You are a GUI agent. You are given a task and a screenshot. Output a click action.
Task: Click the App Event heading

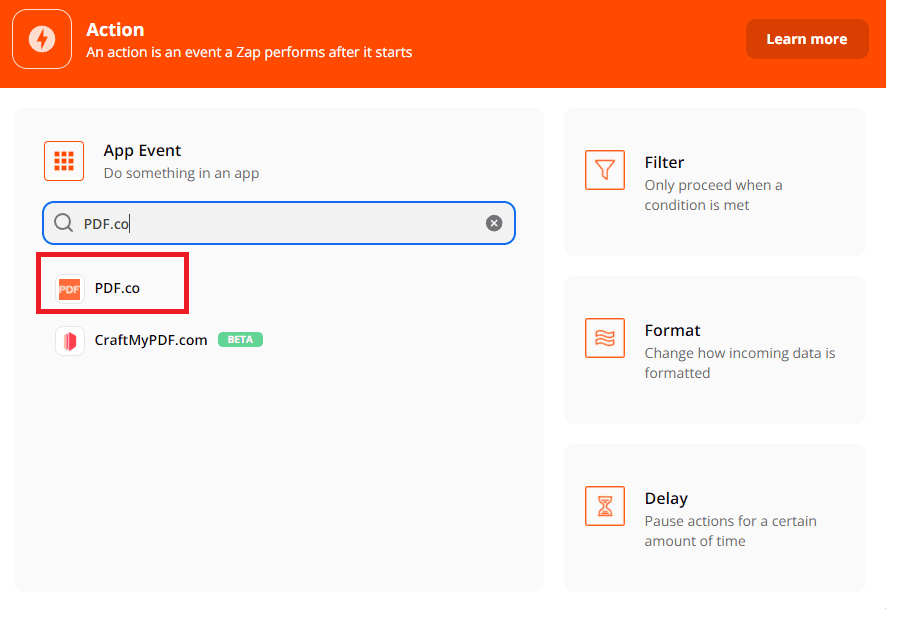[x=142, y=151]
